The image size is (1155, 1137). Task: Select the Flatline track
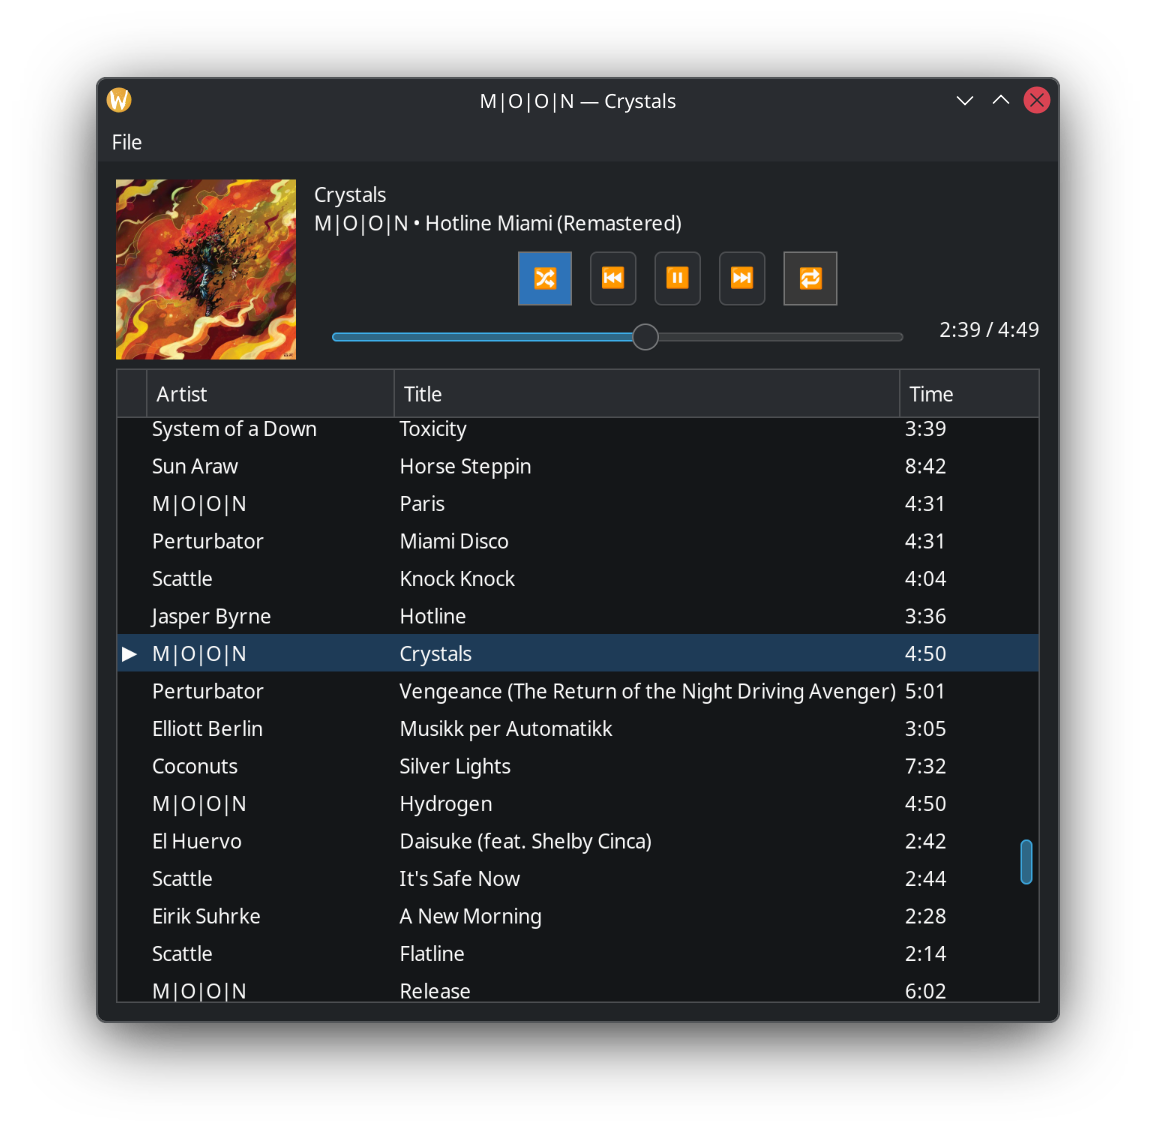pos(578,954)
